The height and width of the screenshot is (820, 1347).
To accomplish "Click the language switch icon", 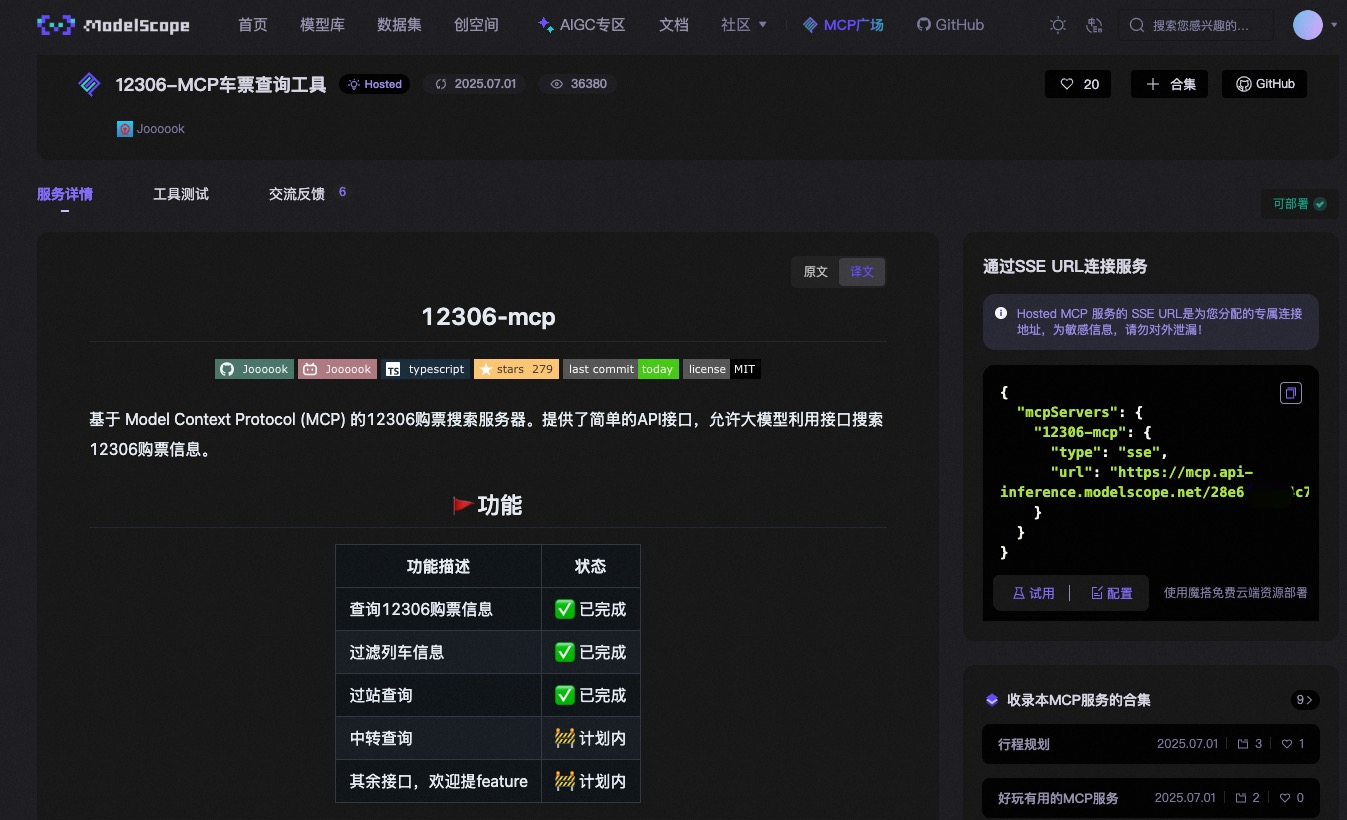I will coord(1094,25).
